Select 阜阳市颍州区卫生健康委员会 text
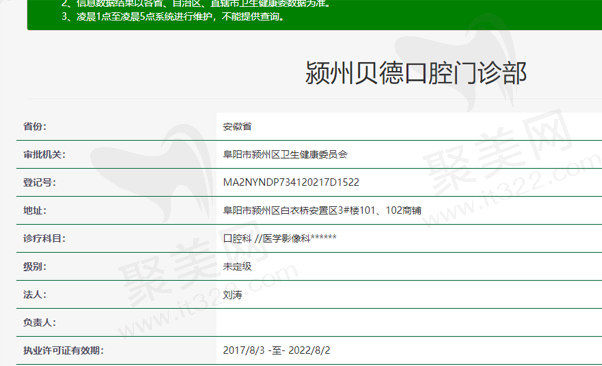Image resolution: width=602 pixels, height=366 pixels. click(285, 154)
